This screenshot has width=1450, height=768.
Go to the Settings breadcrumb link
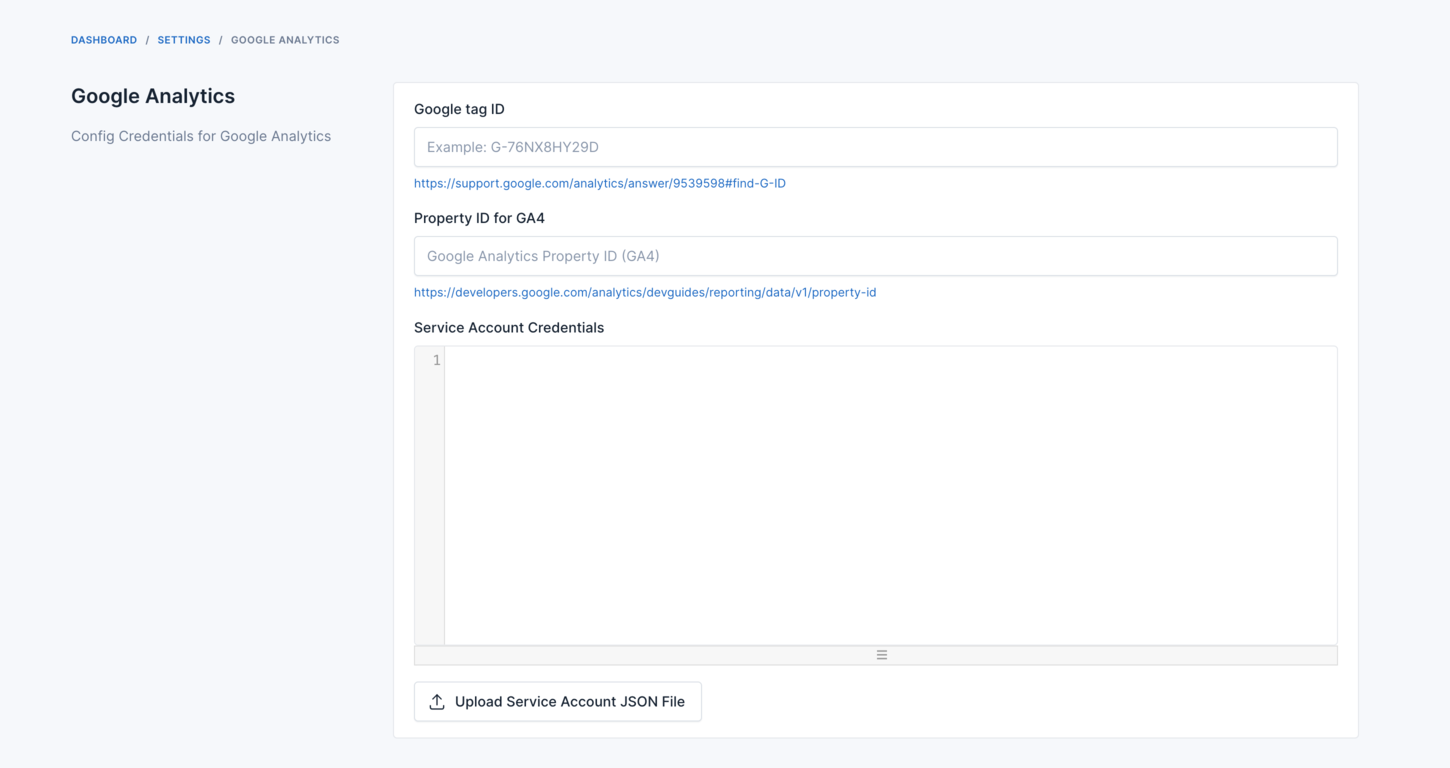(x=184, y=40)
